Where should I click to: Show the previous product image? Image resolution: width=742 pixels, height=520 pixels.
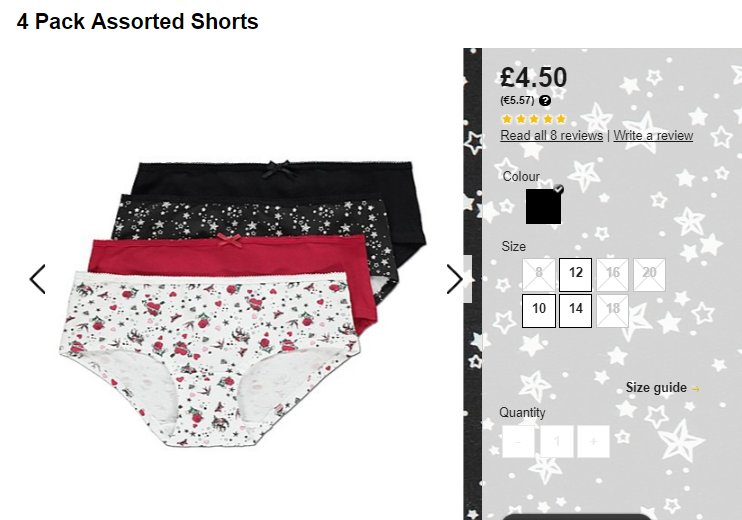point(37,279)
